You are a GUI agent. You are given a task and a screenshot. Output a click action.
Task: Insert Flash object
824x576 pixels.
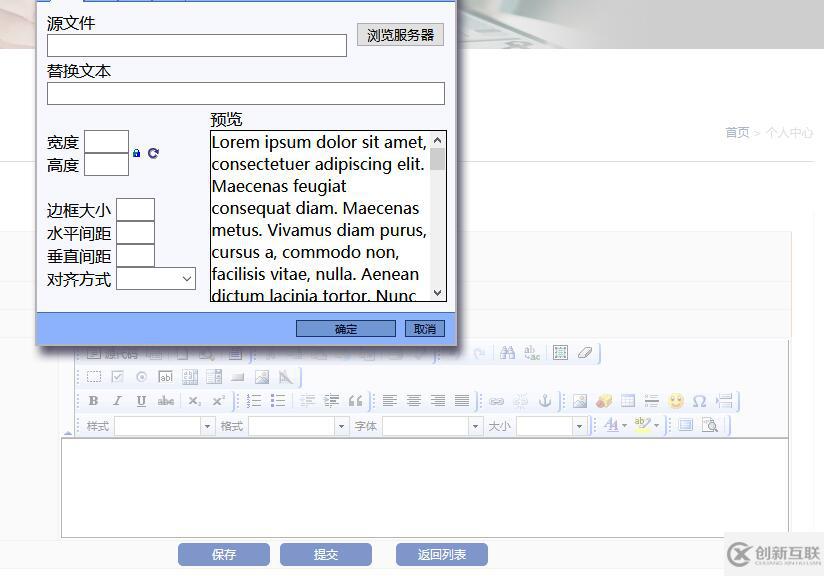point(604,401)
